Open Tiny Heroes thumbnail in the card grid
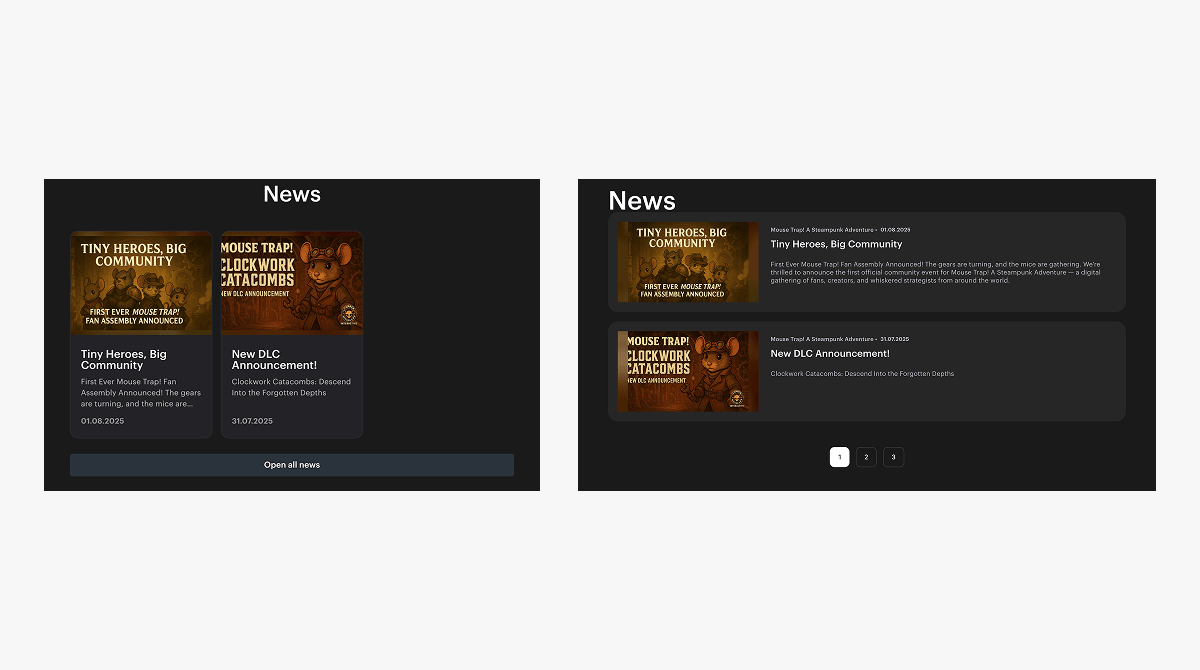 pos(141,283)
